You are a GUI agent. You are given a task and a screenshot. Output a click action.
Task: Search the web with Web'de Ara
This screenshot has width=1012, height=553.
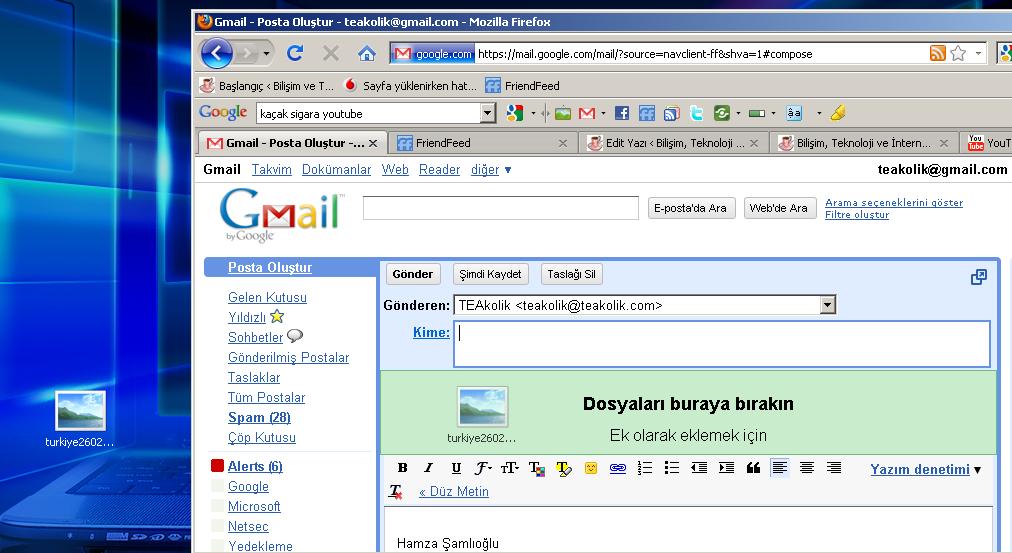coord(779,208)
